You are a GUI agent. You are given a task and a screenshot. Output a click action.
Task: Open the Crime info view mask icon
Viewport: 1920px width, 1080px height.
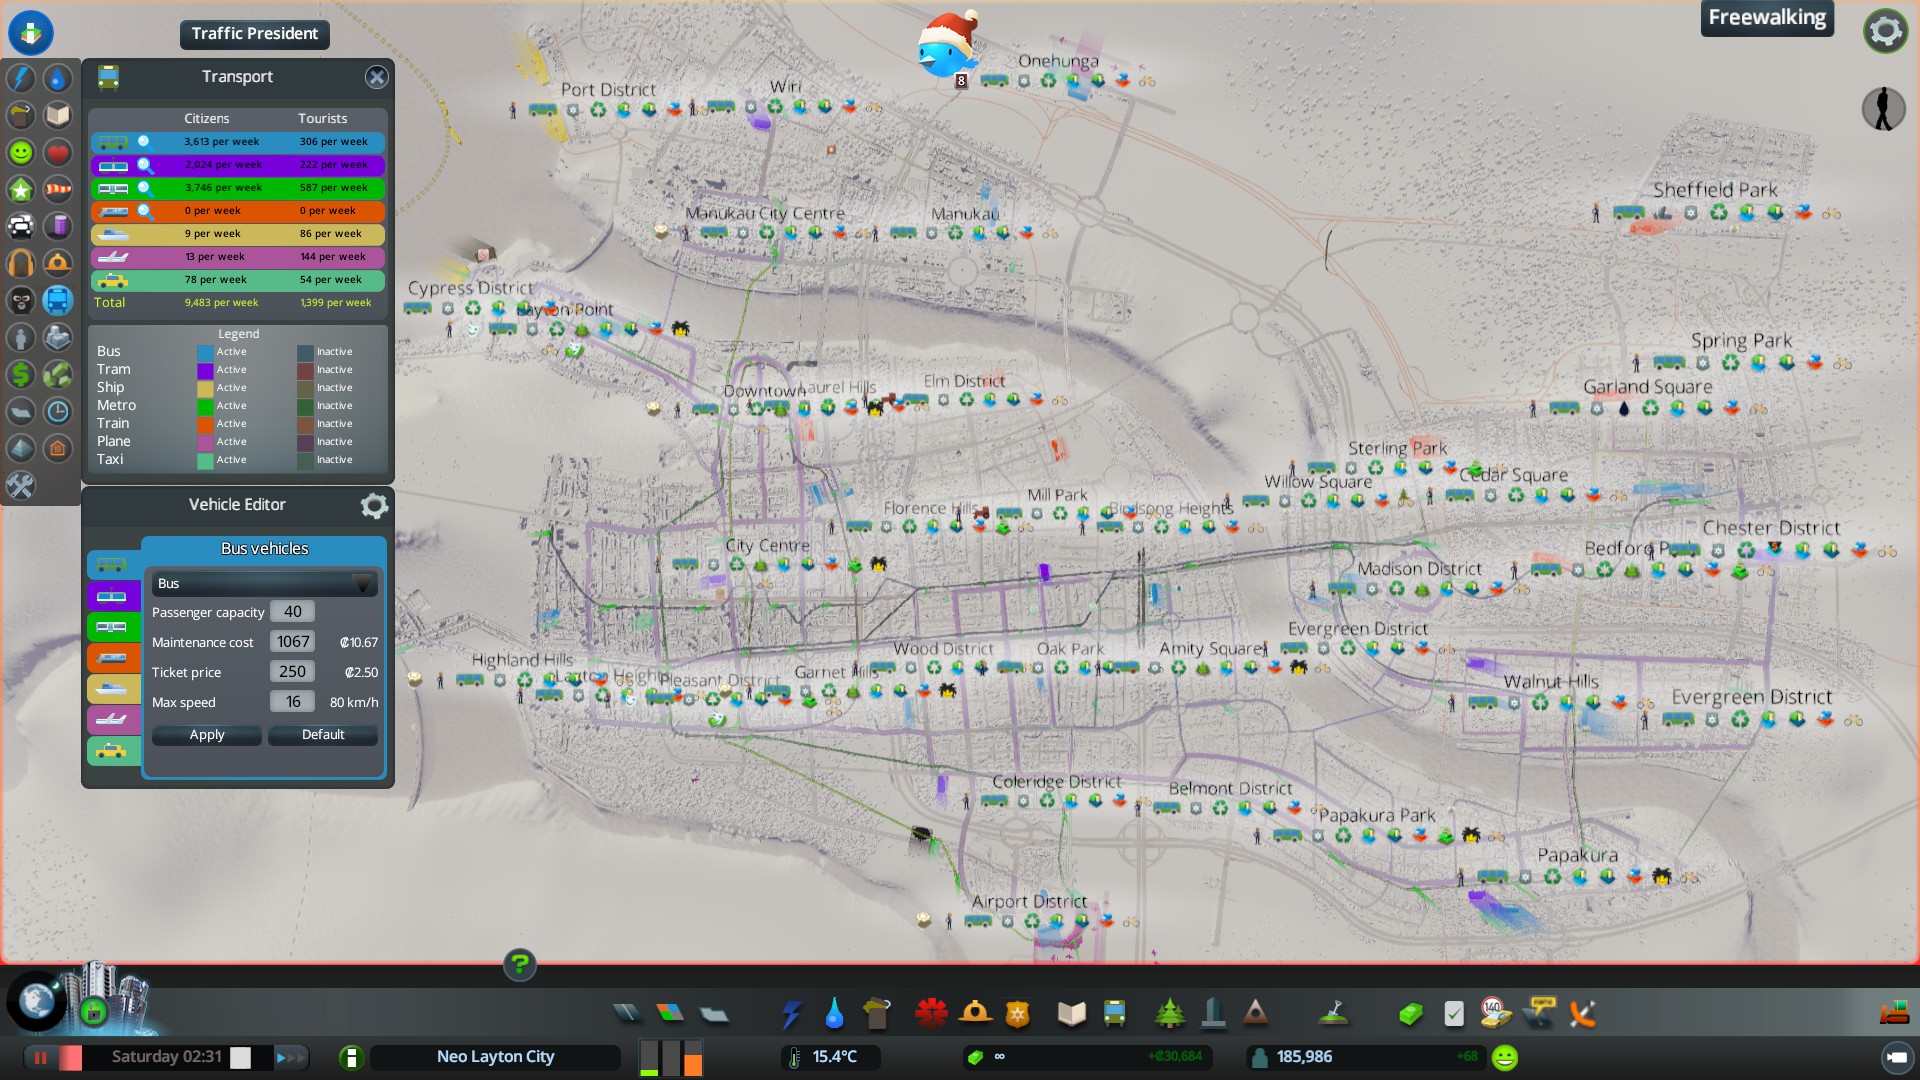click(21, 300)
